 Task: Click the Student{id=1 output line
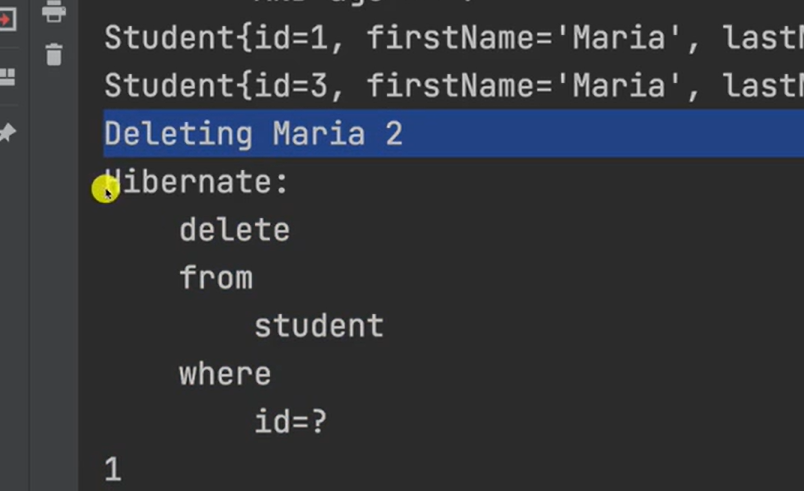click(454, 38)
